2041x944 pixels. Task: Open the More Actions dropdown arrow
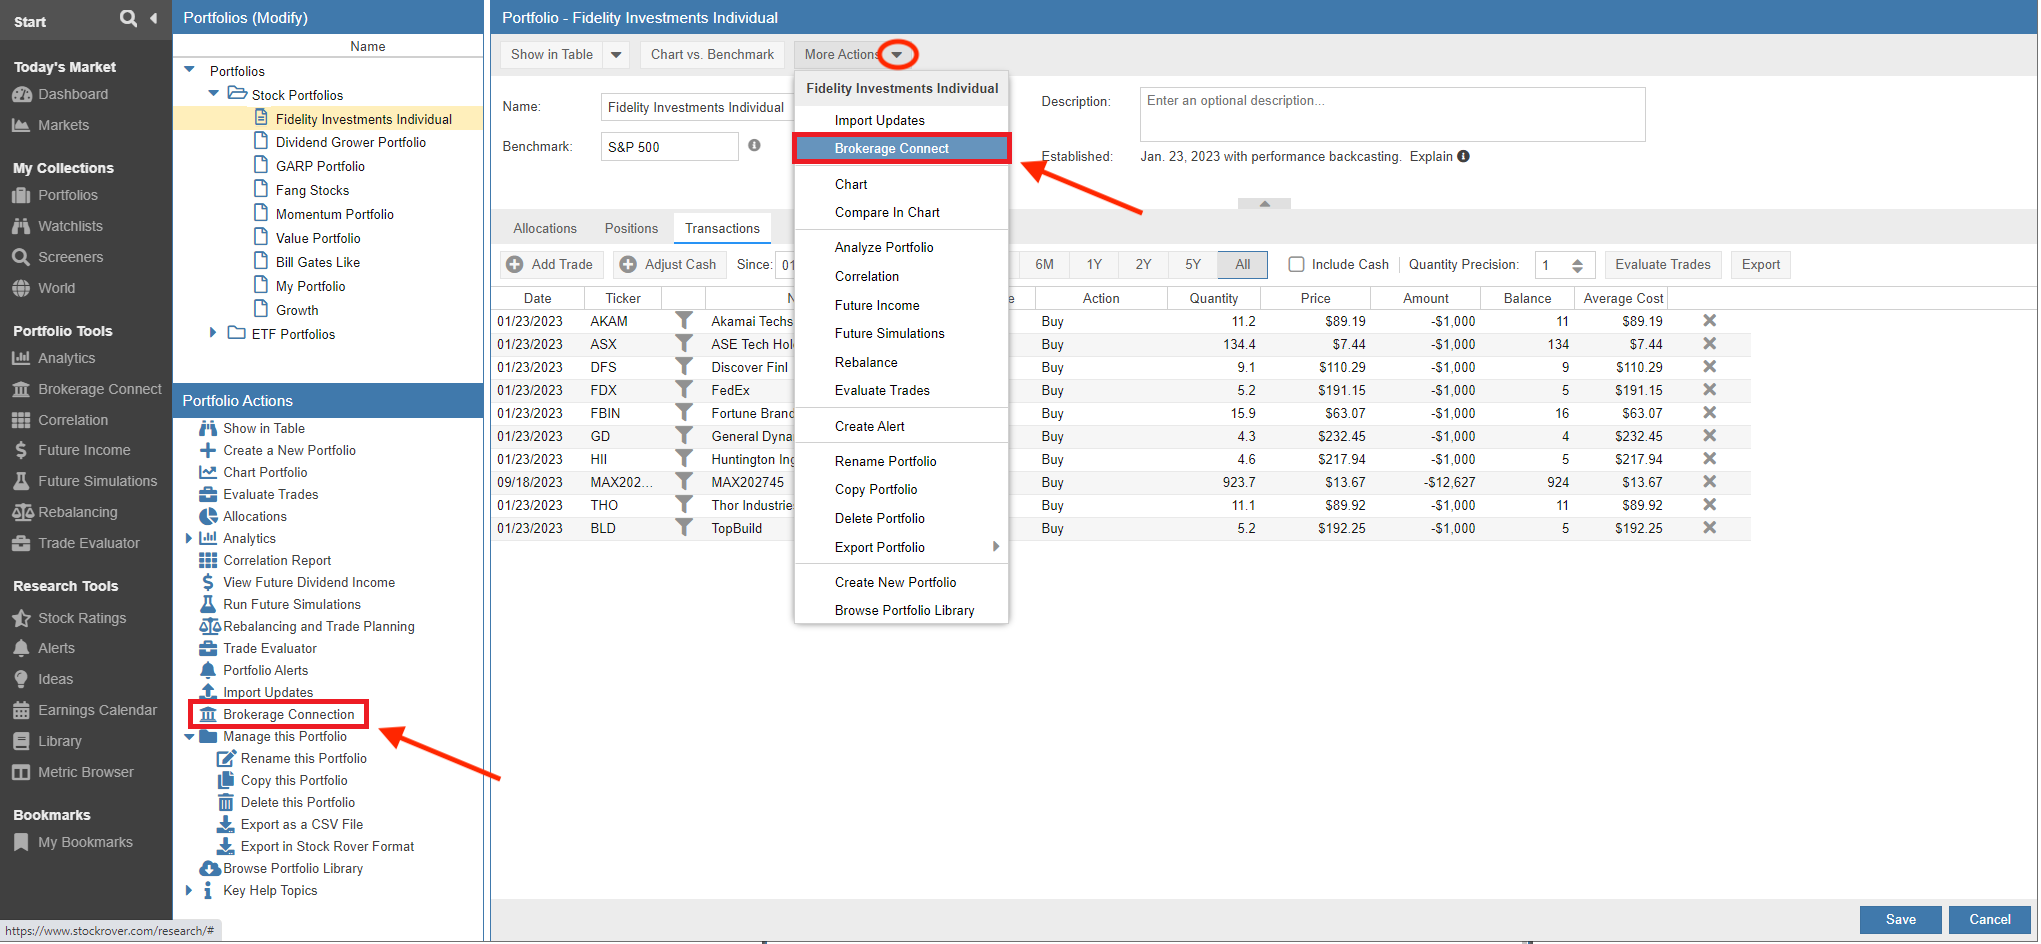point(897,55)
